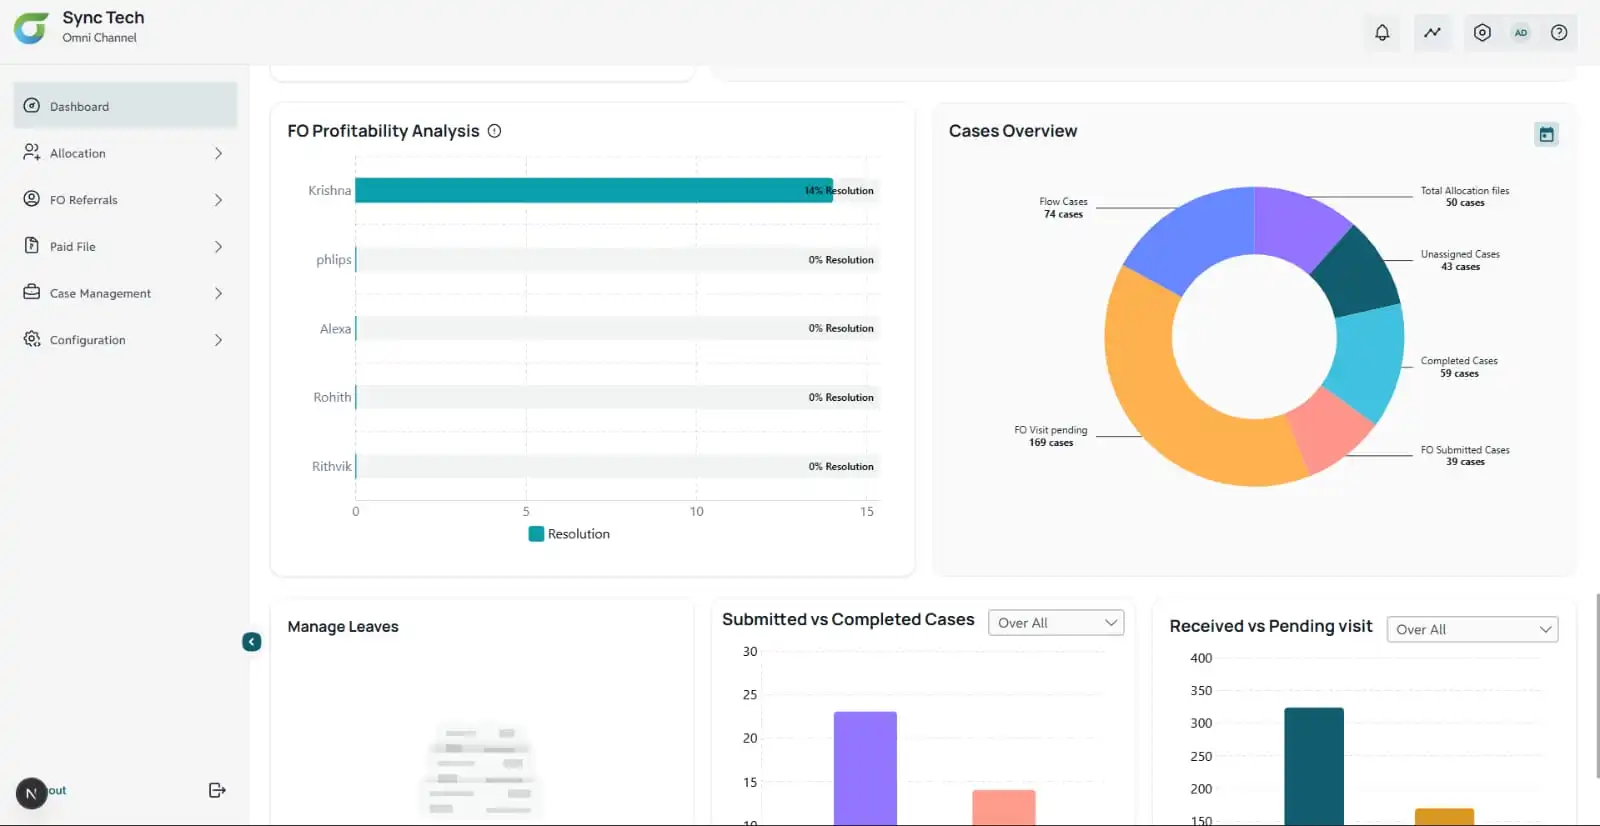Open Submitted vs Completed Cases Over All dropdown
Viewport: 1600px width, 826px height.
click(1056, 623)
